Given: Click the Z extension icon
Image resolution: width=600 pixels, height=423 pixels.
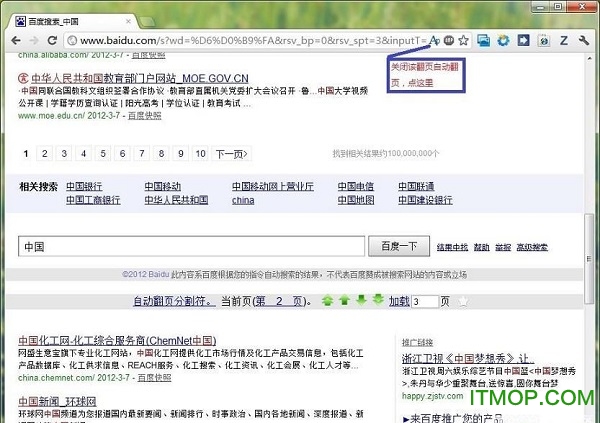Looking at the screenshot, I should 564,40.
